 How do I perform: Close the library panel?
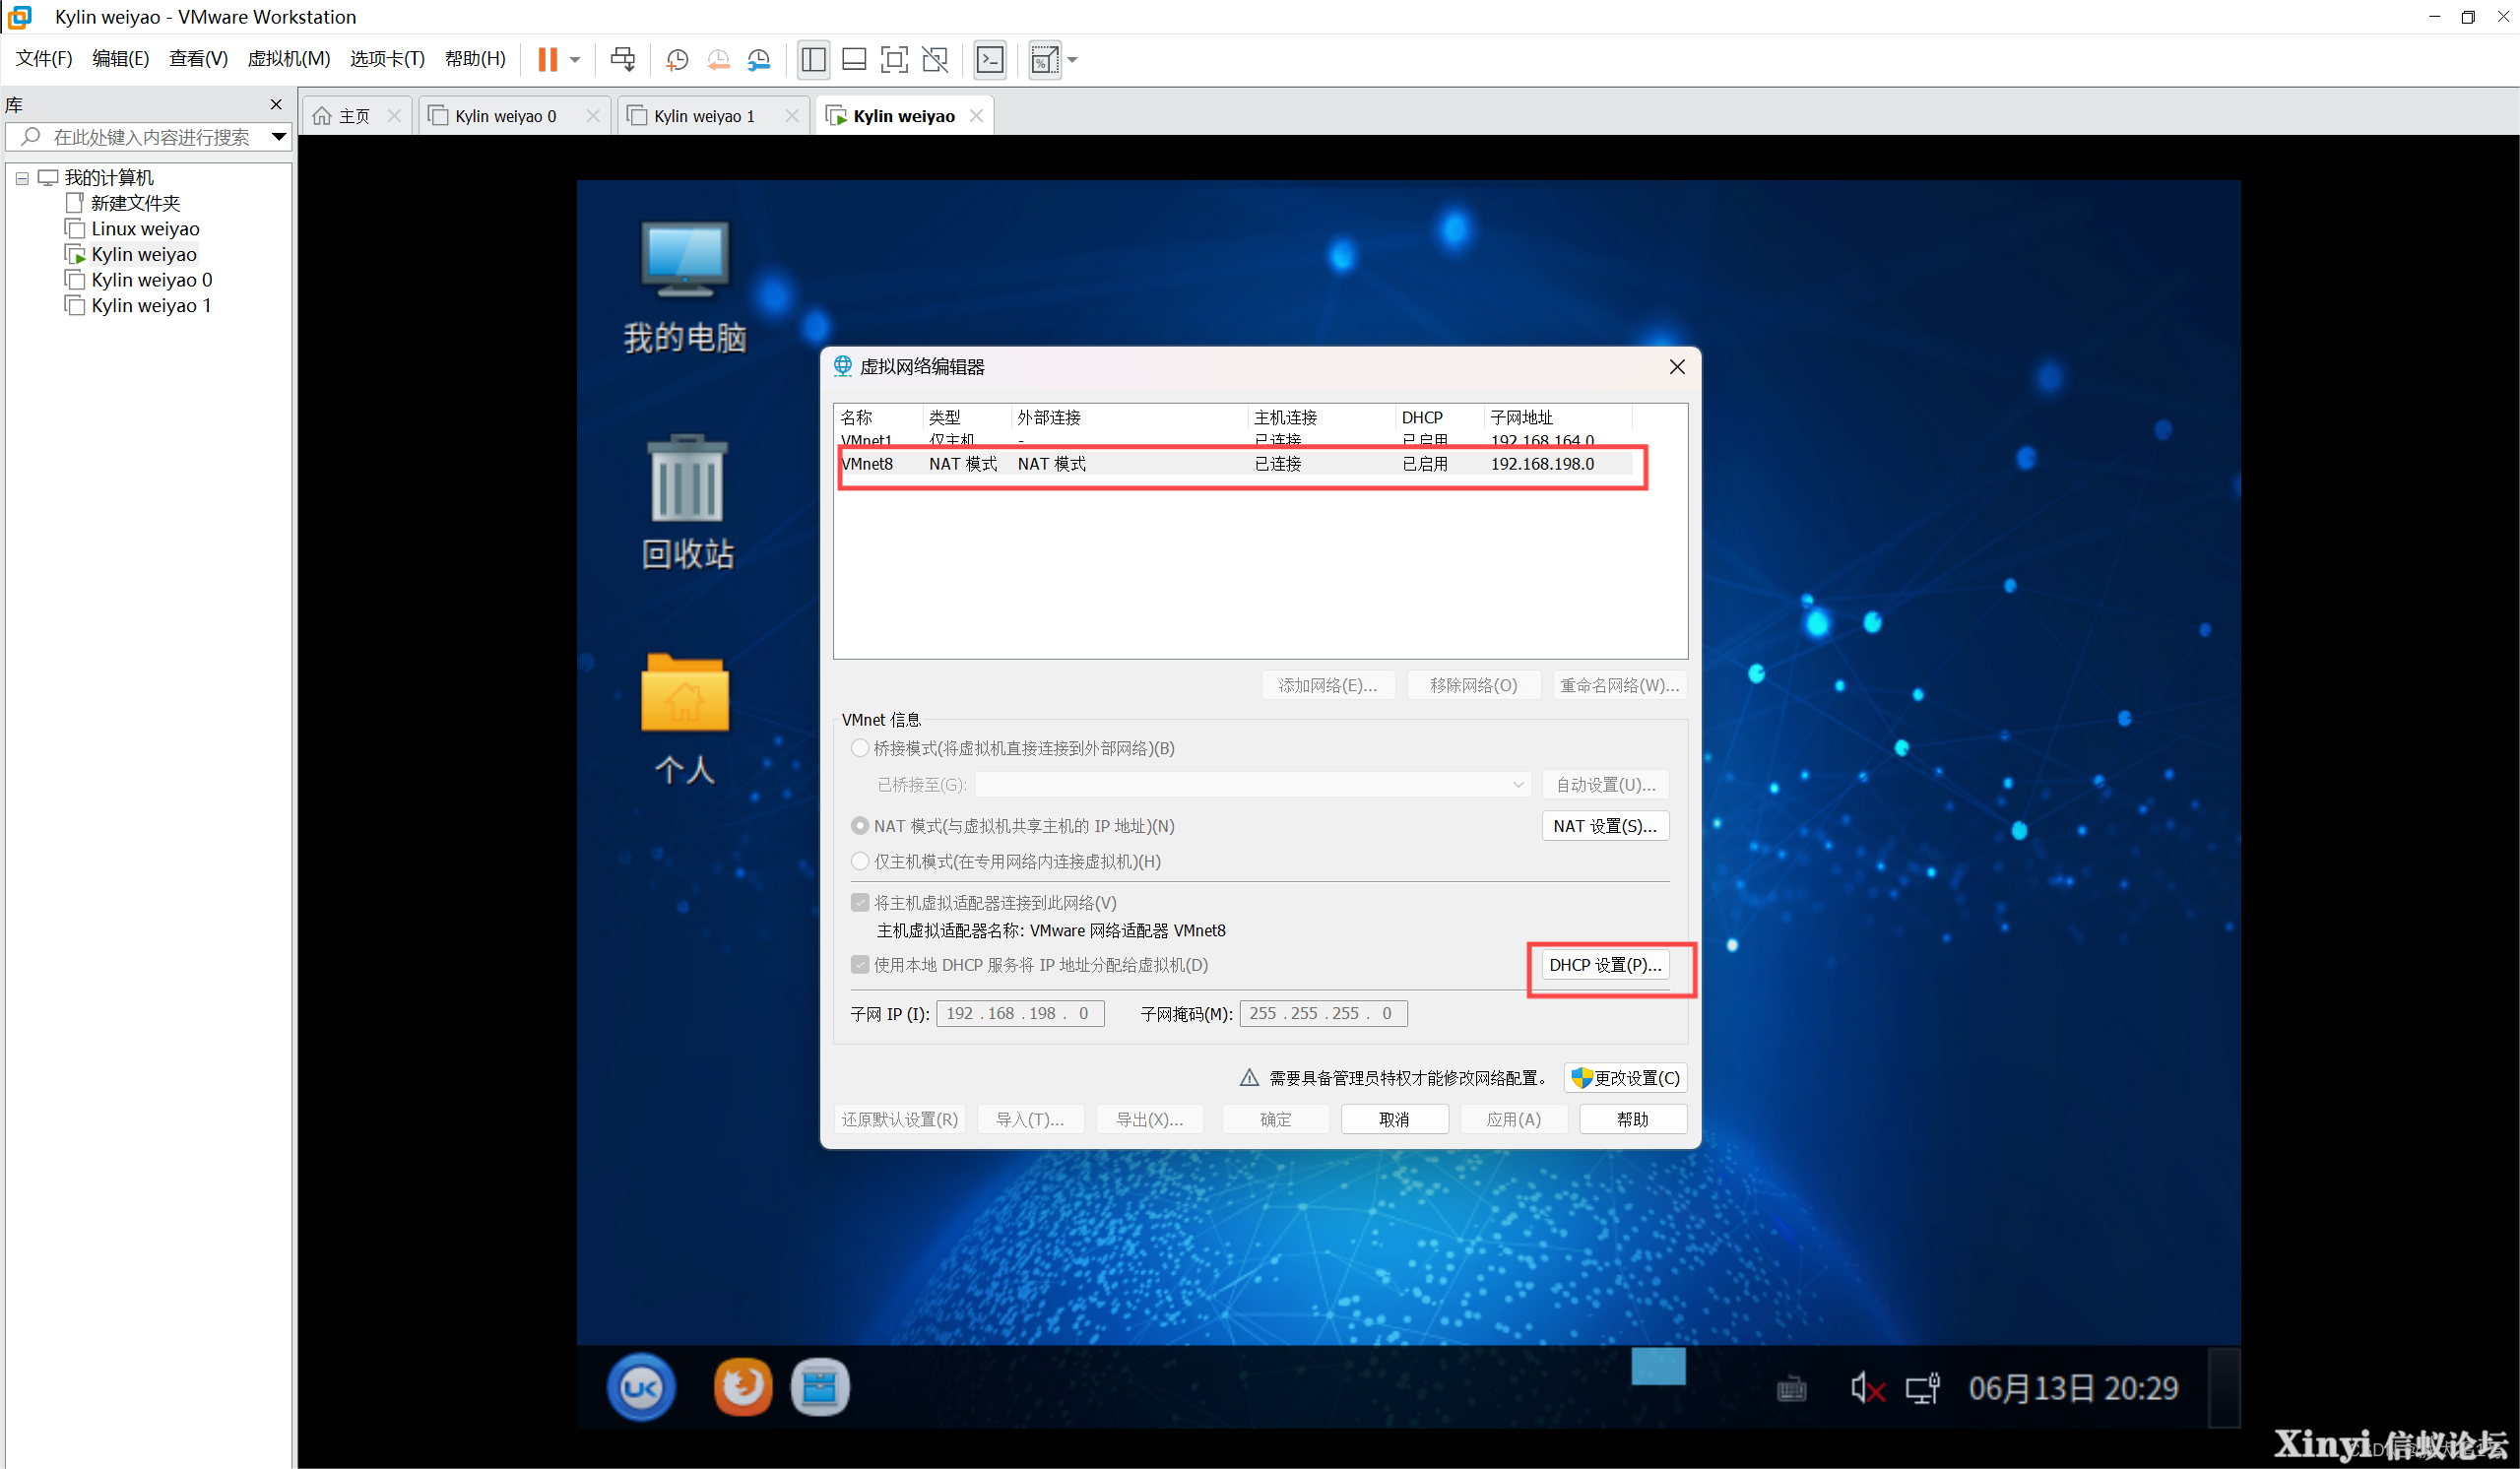click(x=276, y=104)
